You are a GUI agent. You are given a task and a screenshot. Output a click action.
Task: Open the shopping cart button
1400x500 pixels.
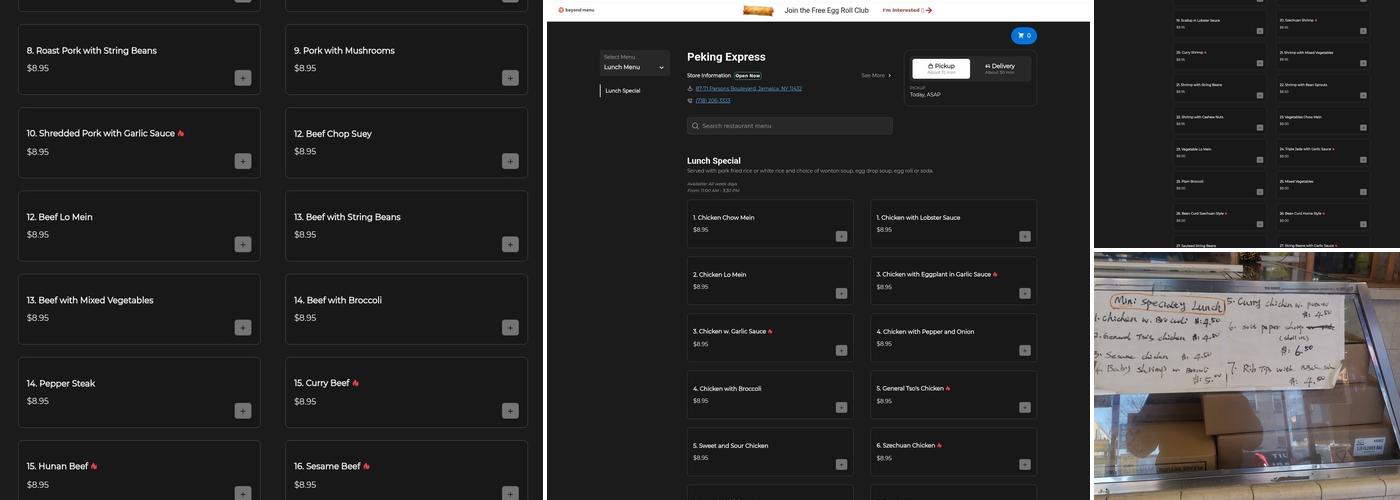click(x=1023, y=36)
